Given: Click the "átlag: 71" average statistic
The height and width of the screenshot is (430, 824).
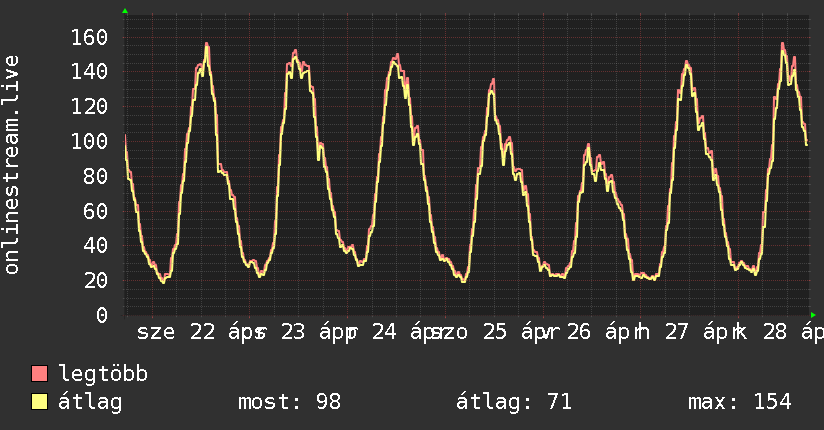Looking at the screenshot, I should coord(513,402).
